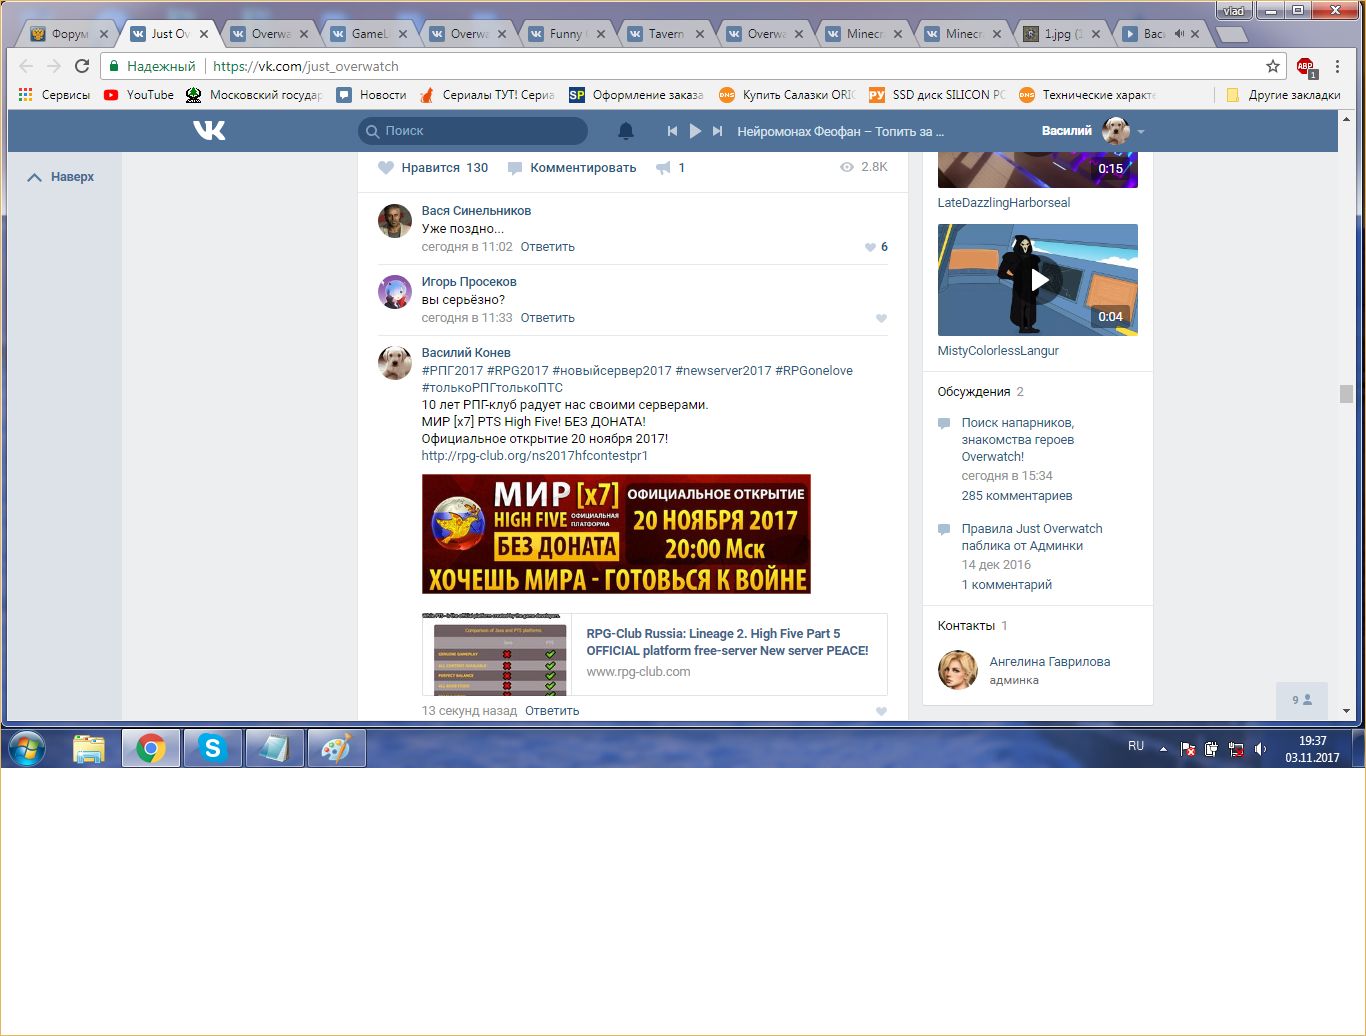The image size is (1366, 1036).
Task: Reply to Вася Синельников's comment
Action: (547, 247)
